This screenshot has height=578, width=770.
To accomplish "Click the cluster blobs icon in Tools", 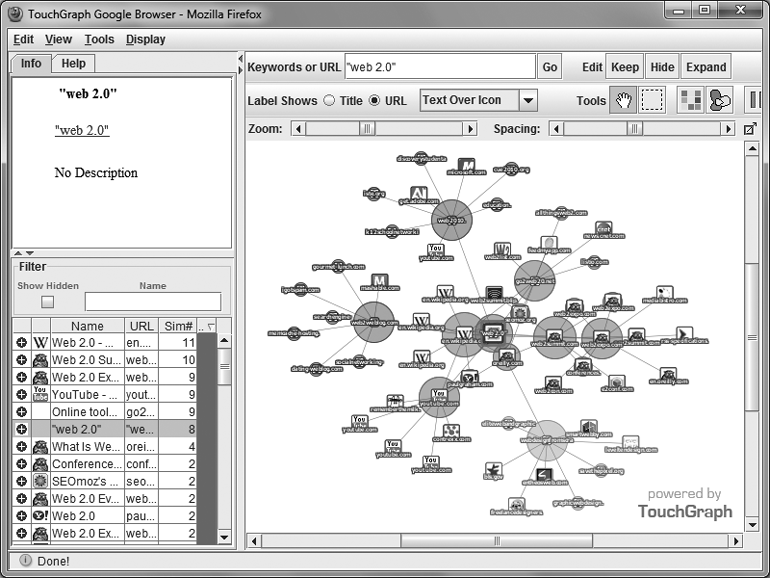I will (719, 100).
